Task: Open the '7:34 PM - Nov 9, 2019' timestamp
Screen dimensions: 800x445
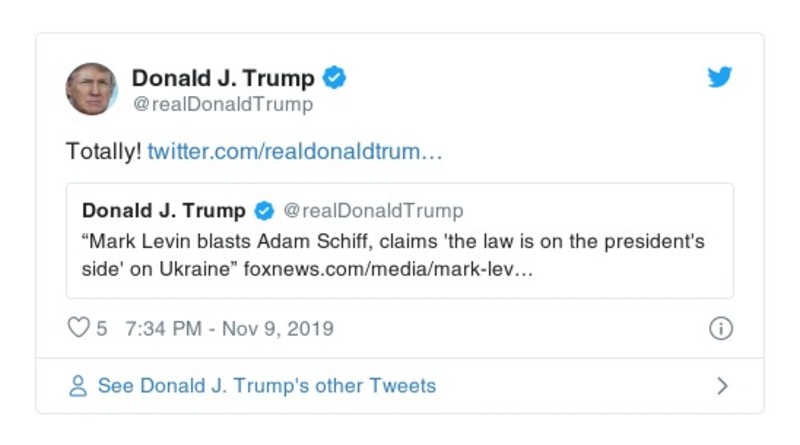Action: (x=230, y=329)
